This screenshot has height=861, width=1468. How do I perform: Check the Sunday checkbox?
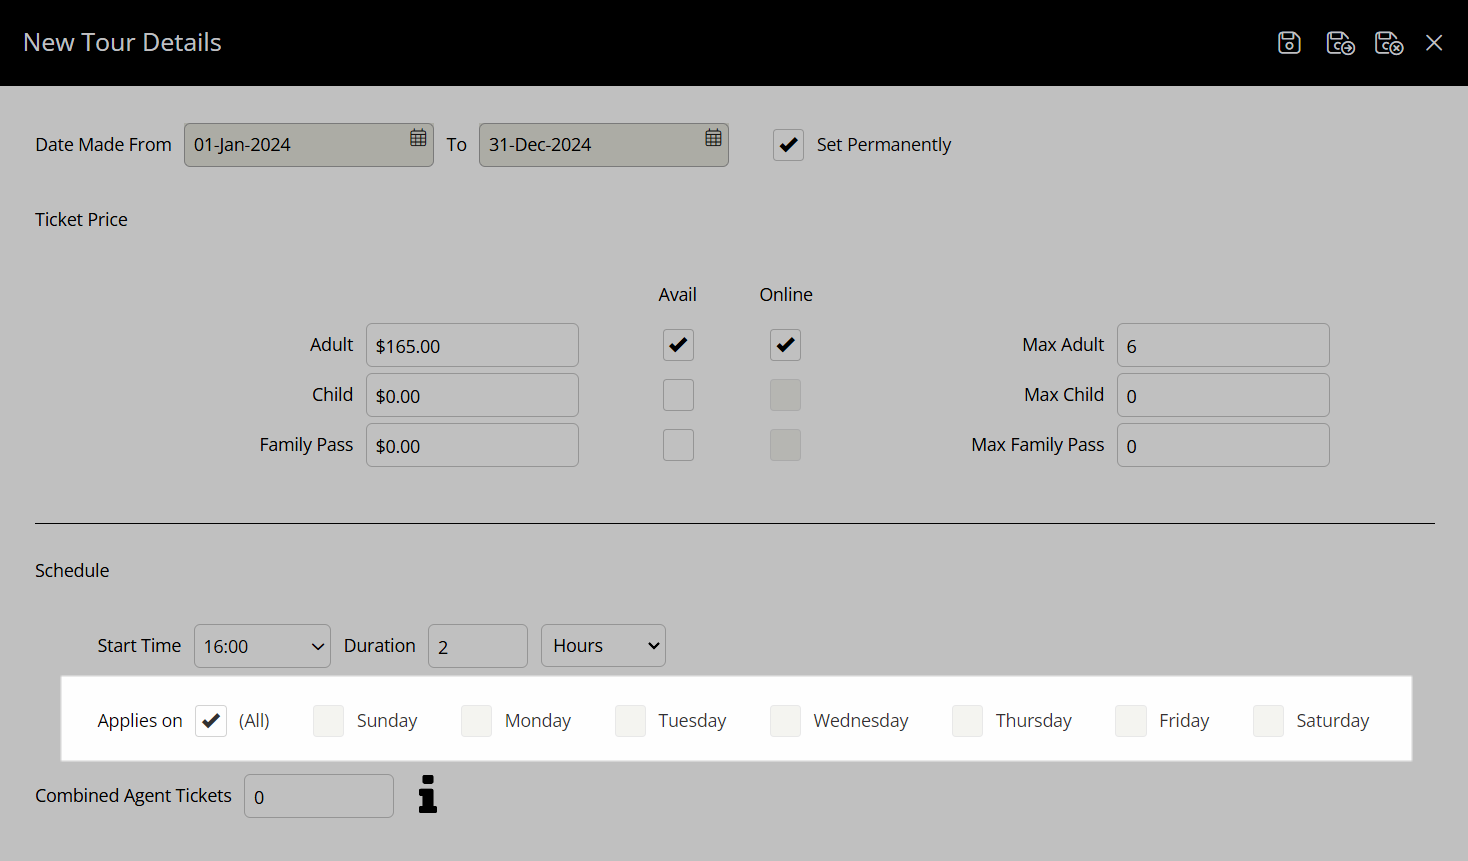tap(328, 721)
